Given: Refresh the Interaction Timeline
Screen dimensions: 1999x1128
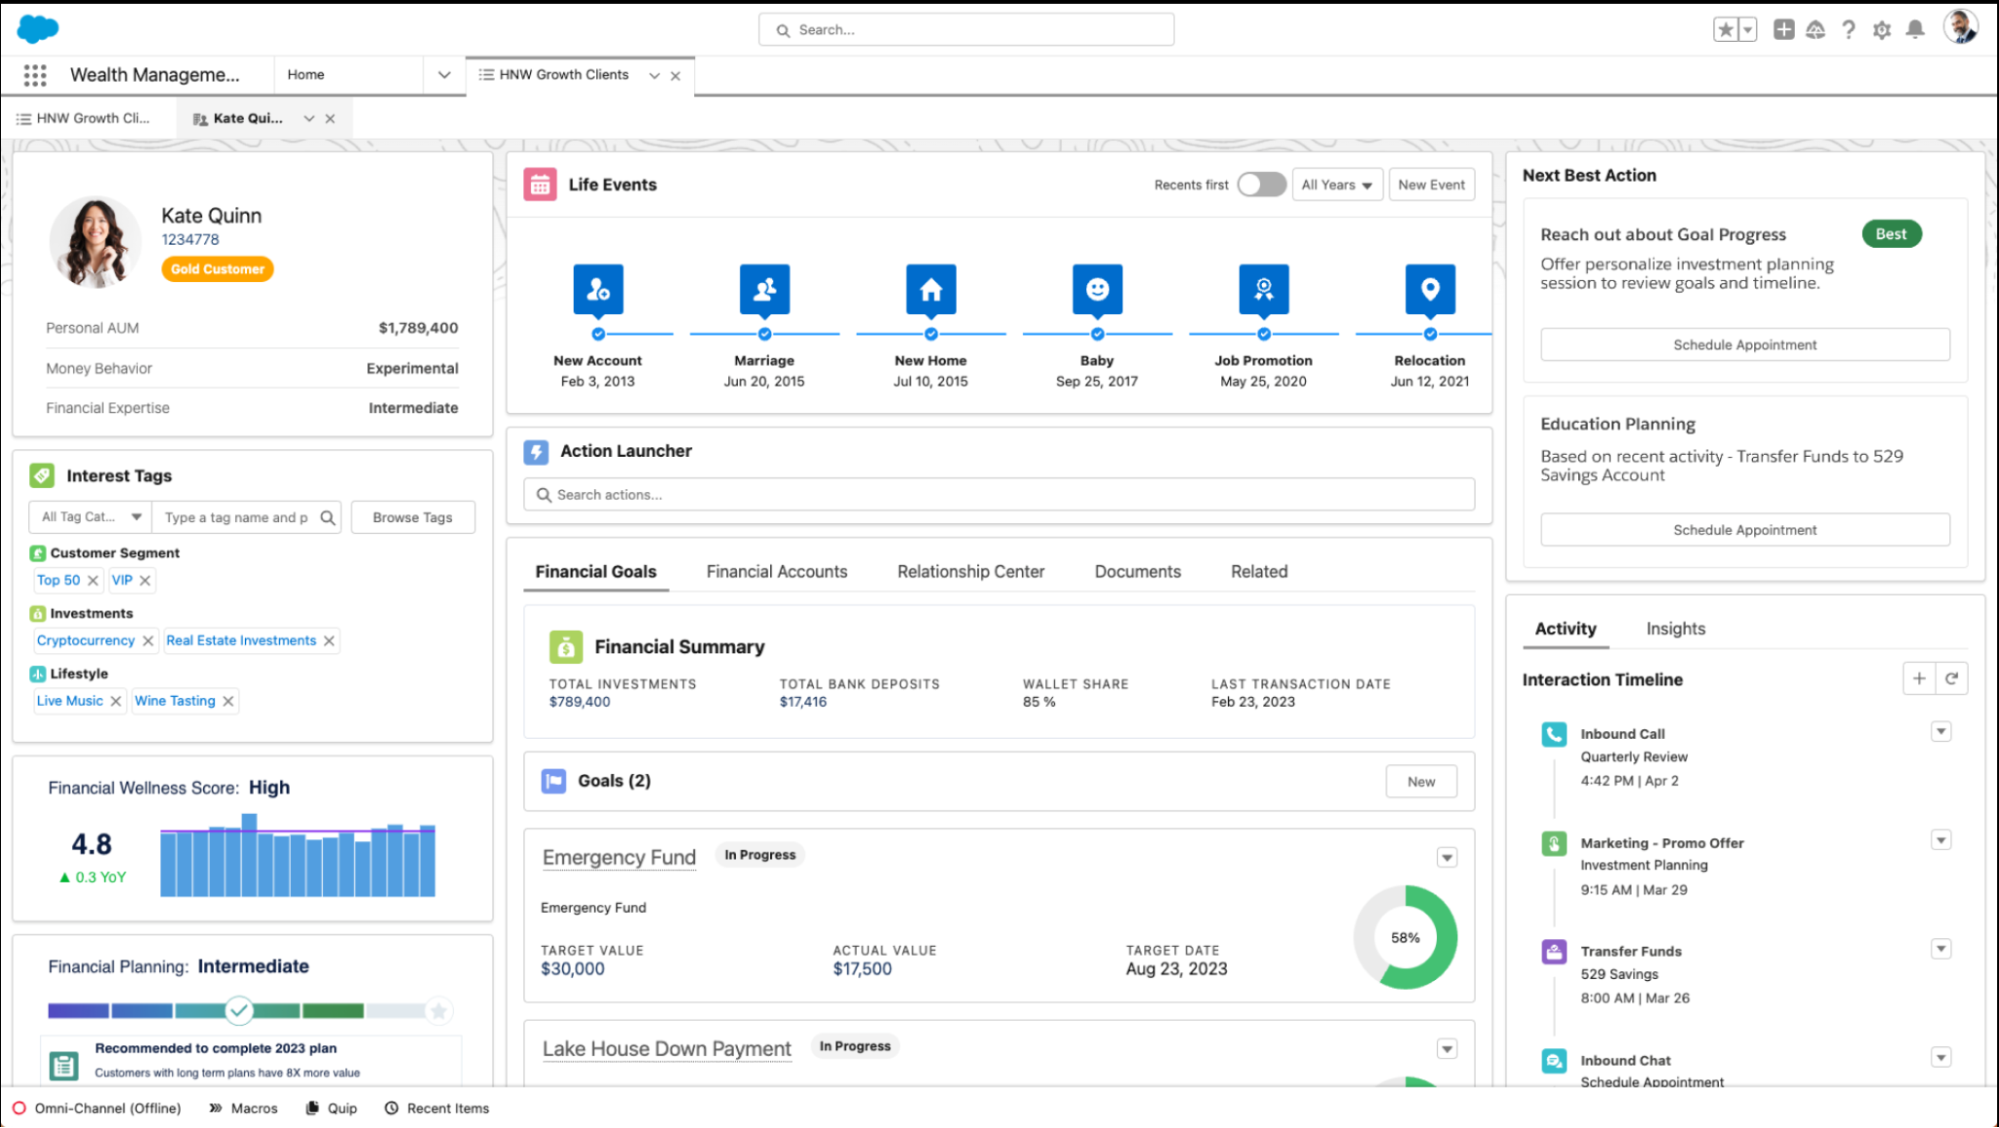Looking at the screenshot, I should 1952,678.
